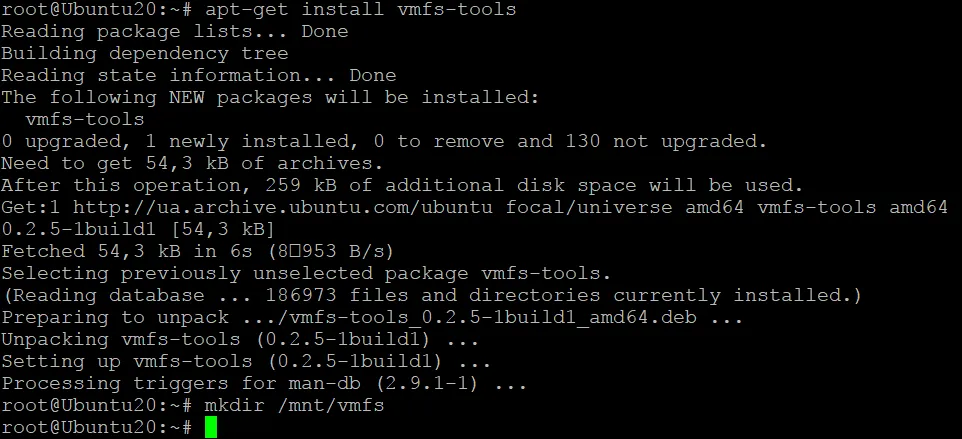
Task: Select 'The following NEW packages' line
Action: click(270, 98)
